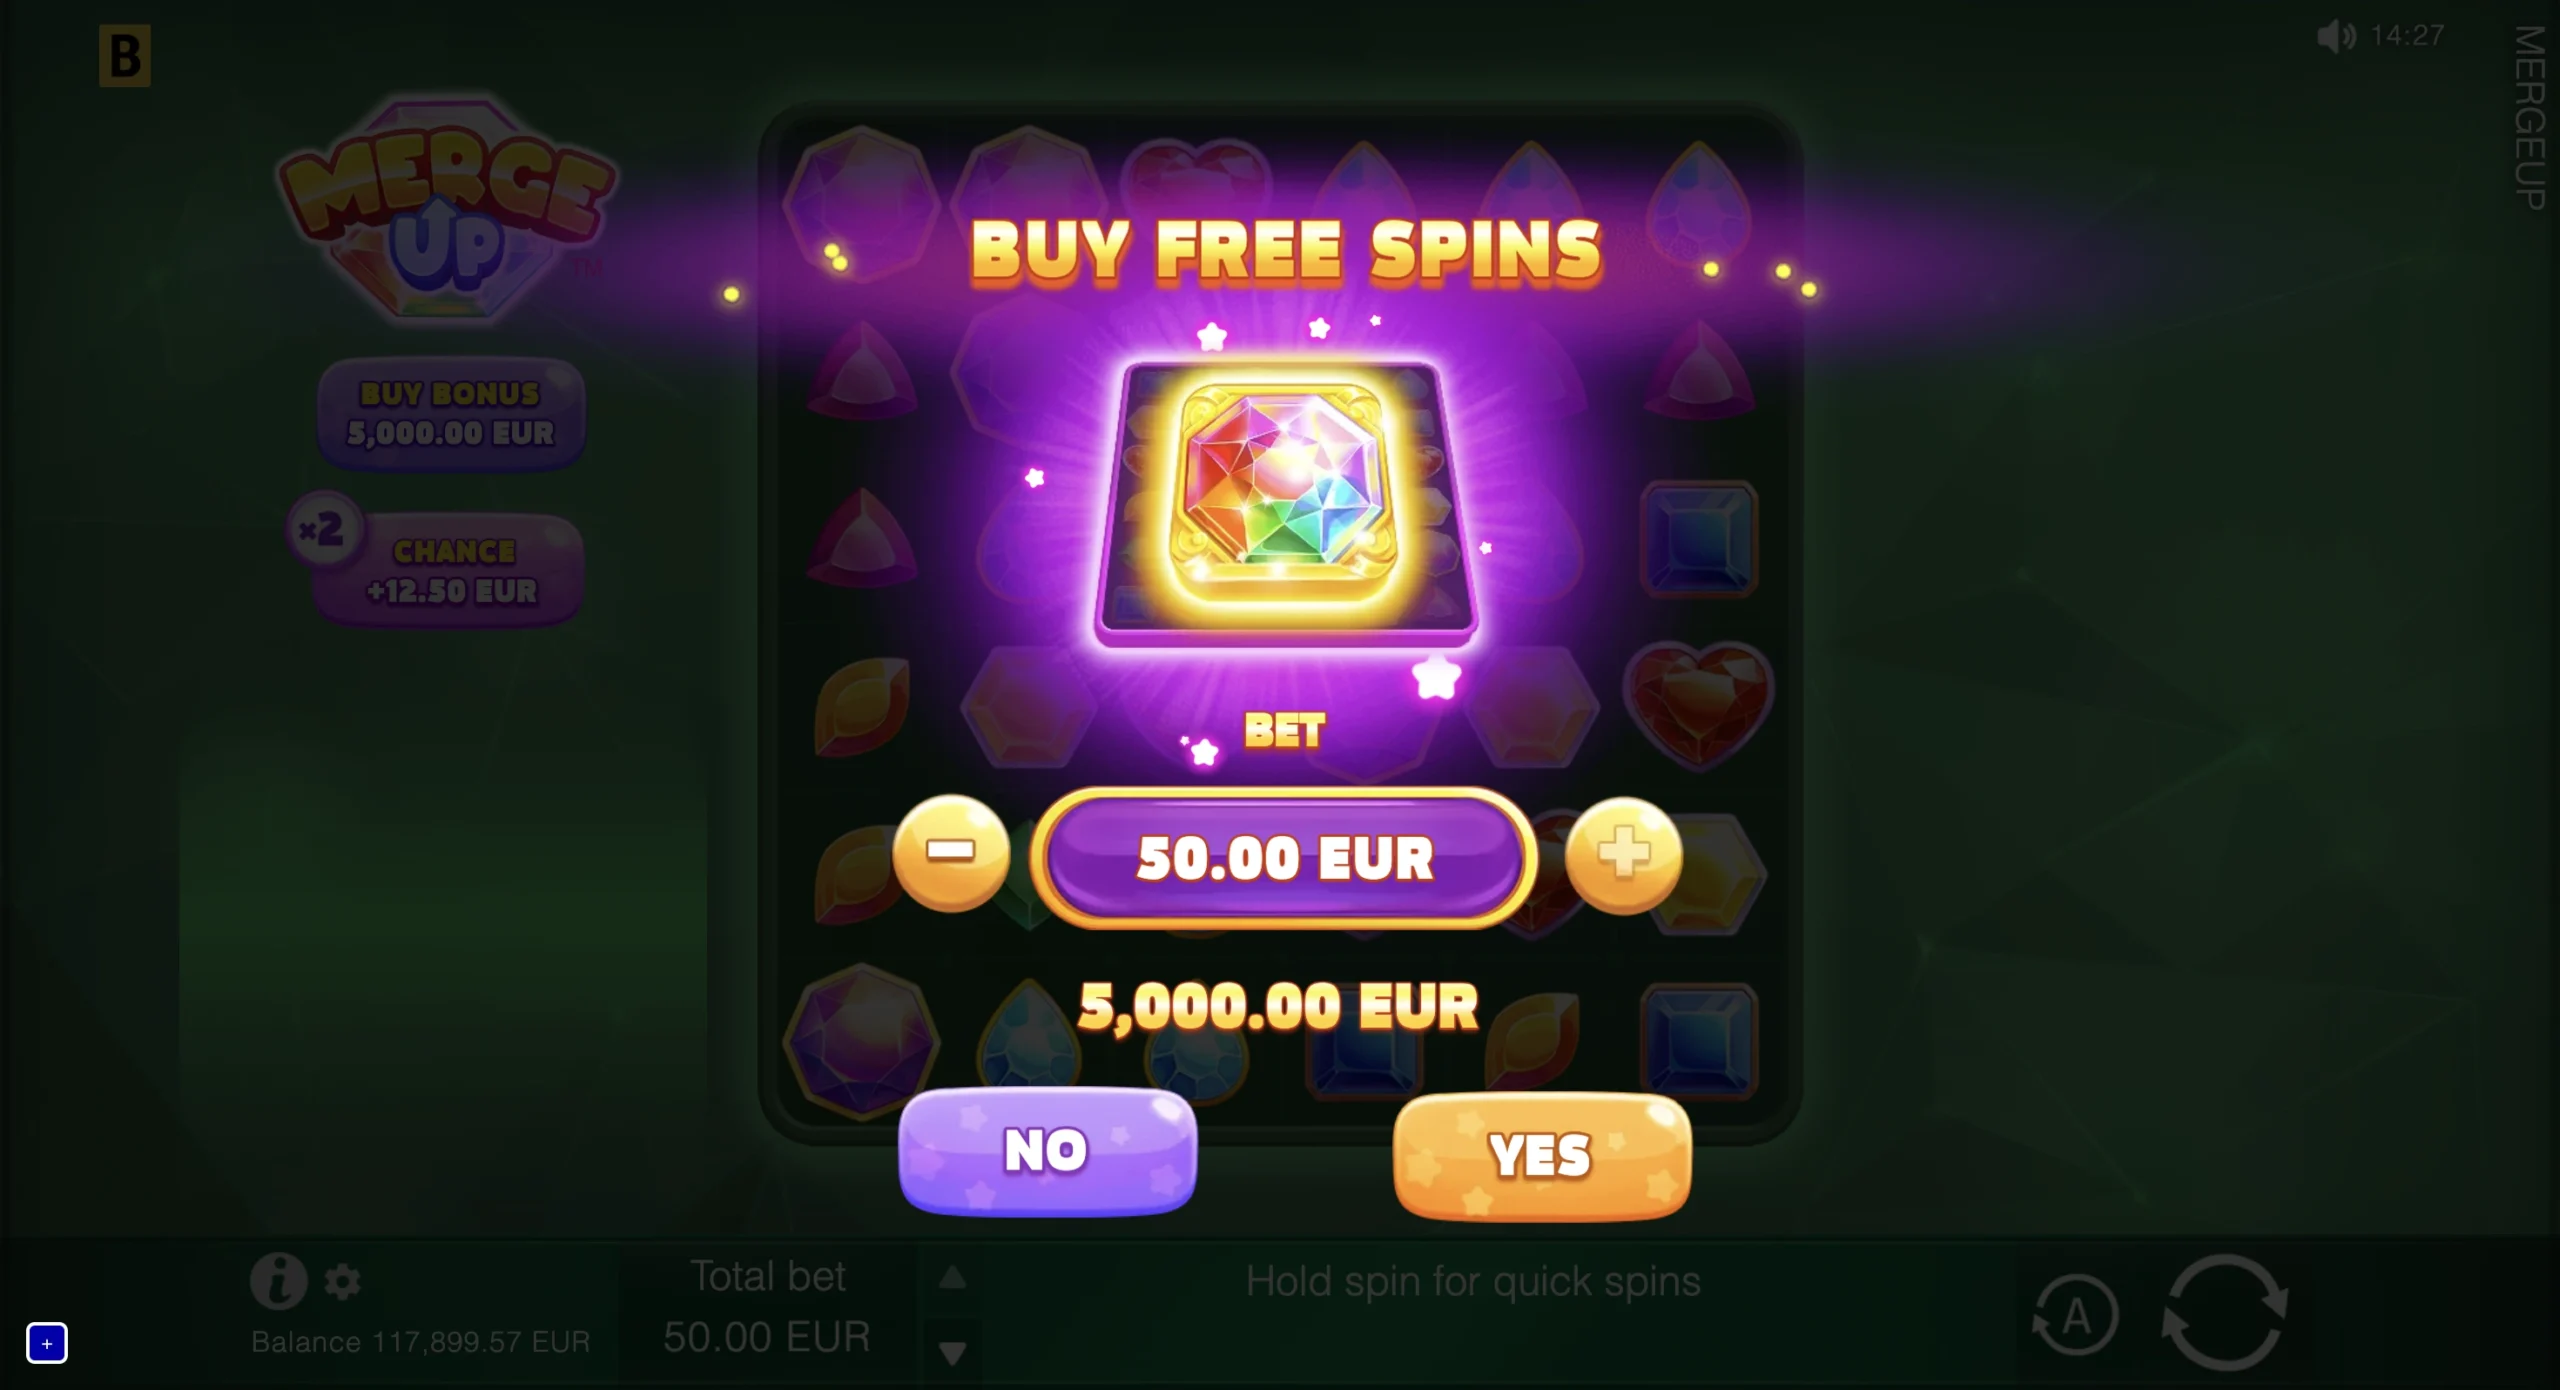Decline purchase with the NO button

pos(1047,1151)
